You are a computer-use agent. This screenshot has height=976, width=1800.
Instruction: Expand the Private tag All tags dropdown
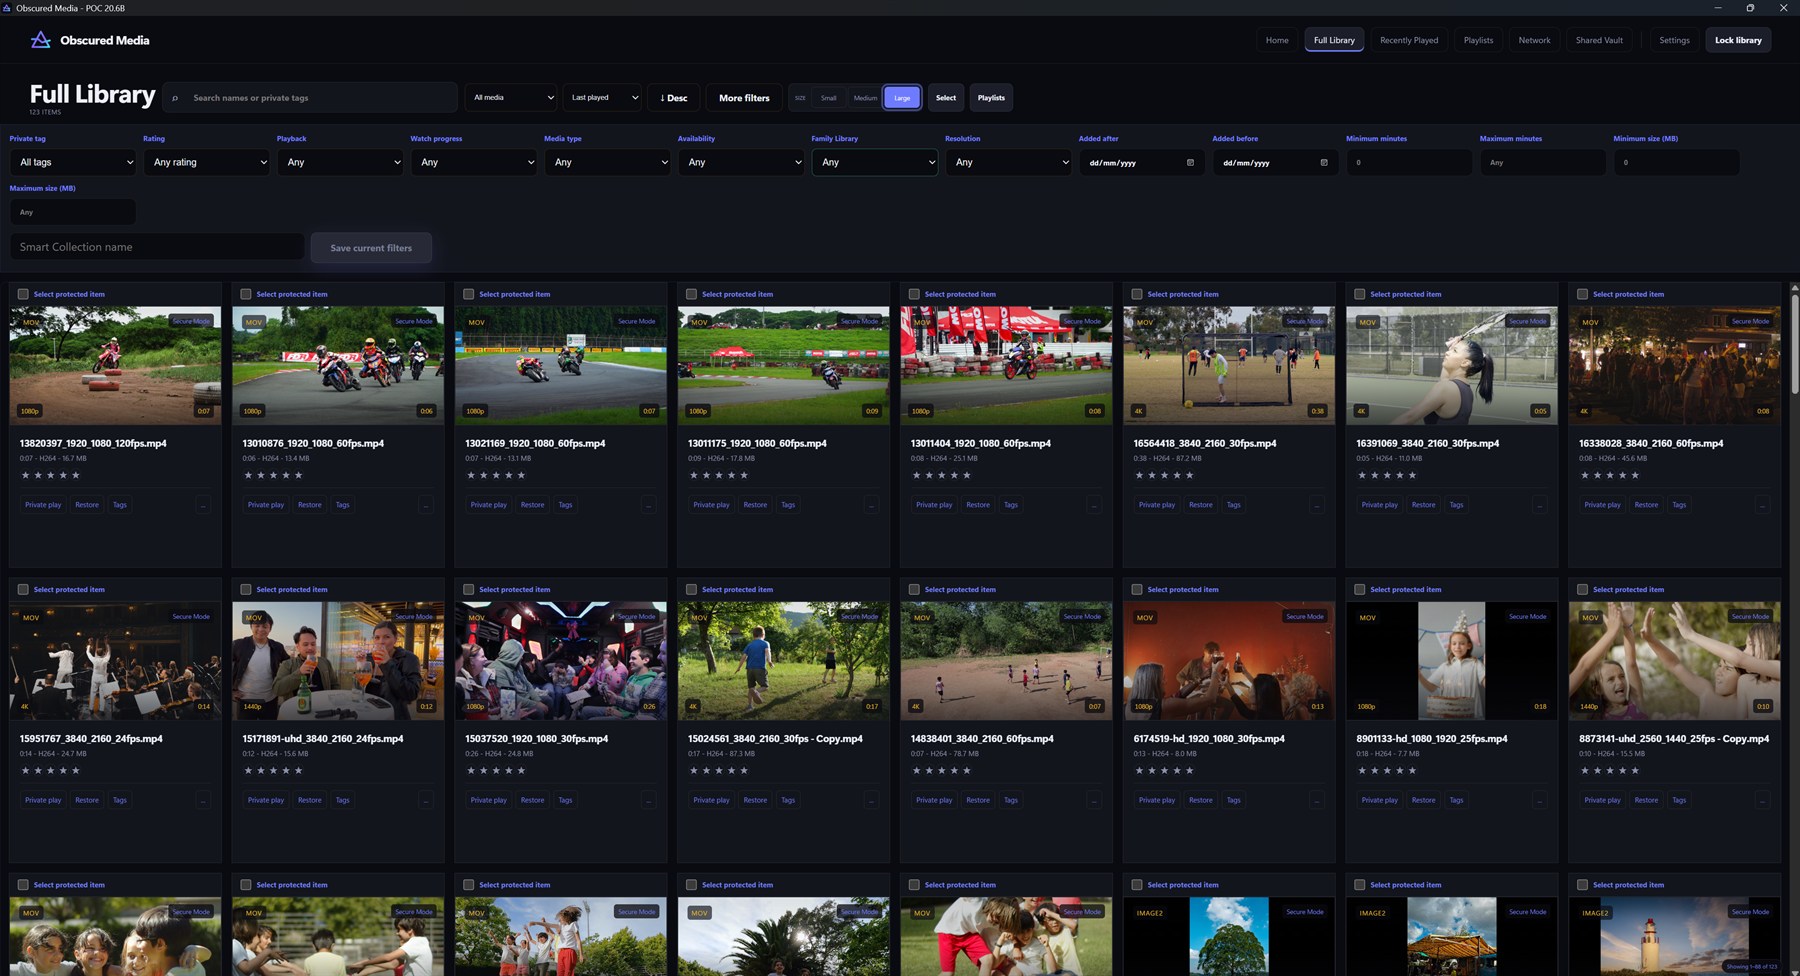pyautogui.click(x=73, y=162)
